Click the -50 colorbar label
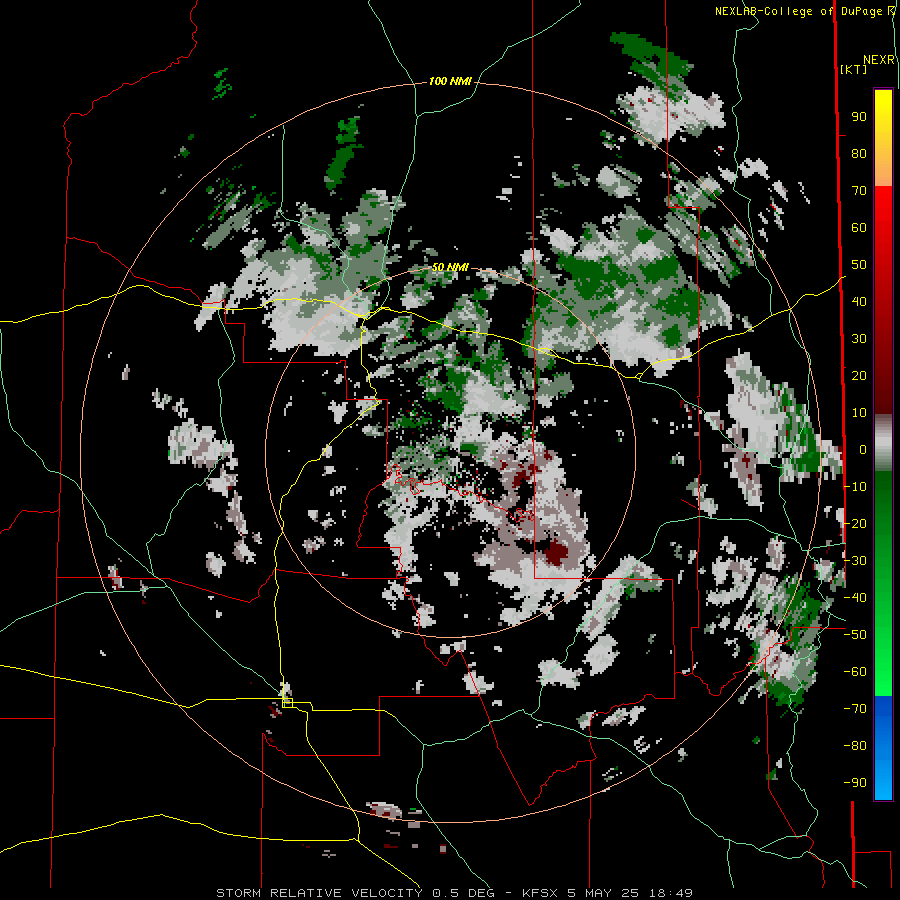 (855, 635)
